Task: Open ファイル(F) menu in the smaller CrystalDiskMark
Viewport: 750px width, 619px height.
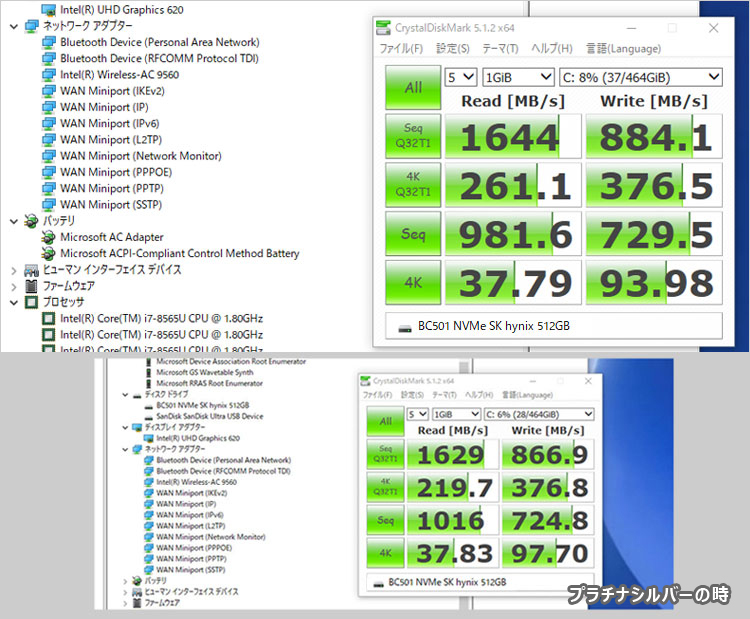Action: click(x=377, y=395)
